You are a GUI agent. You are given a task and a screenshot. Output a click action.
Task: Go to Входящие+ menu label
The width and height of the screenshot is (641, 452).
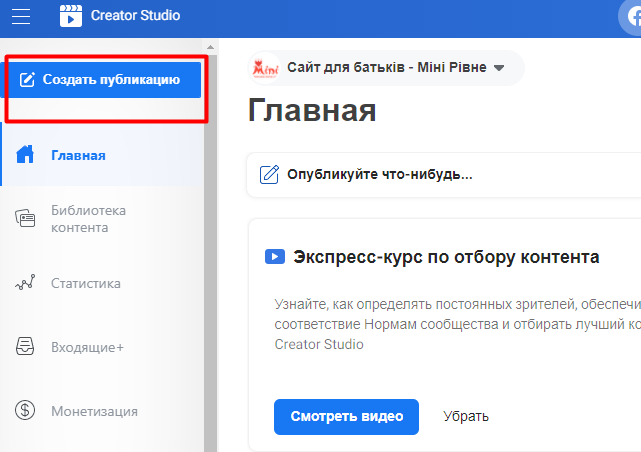[x=87, y=347]
